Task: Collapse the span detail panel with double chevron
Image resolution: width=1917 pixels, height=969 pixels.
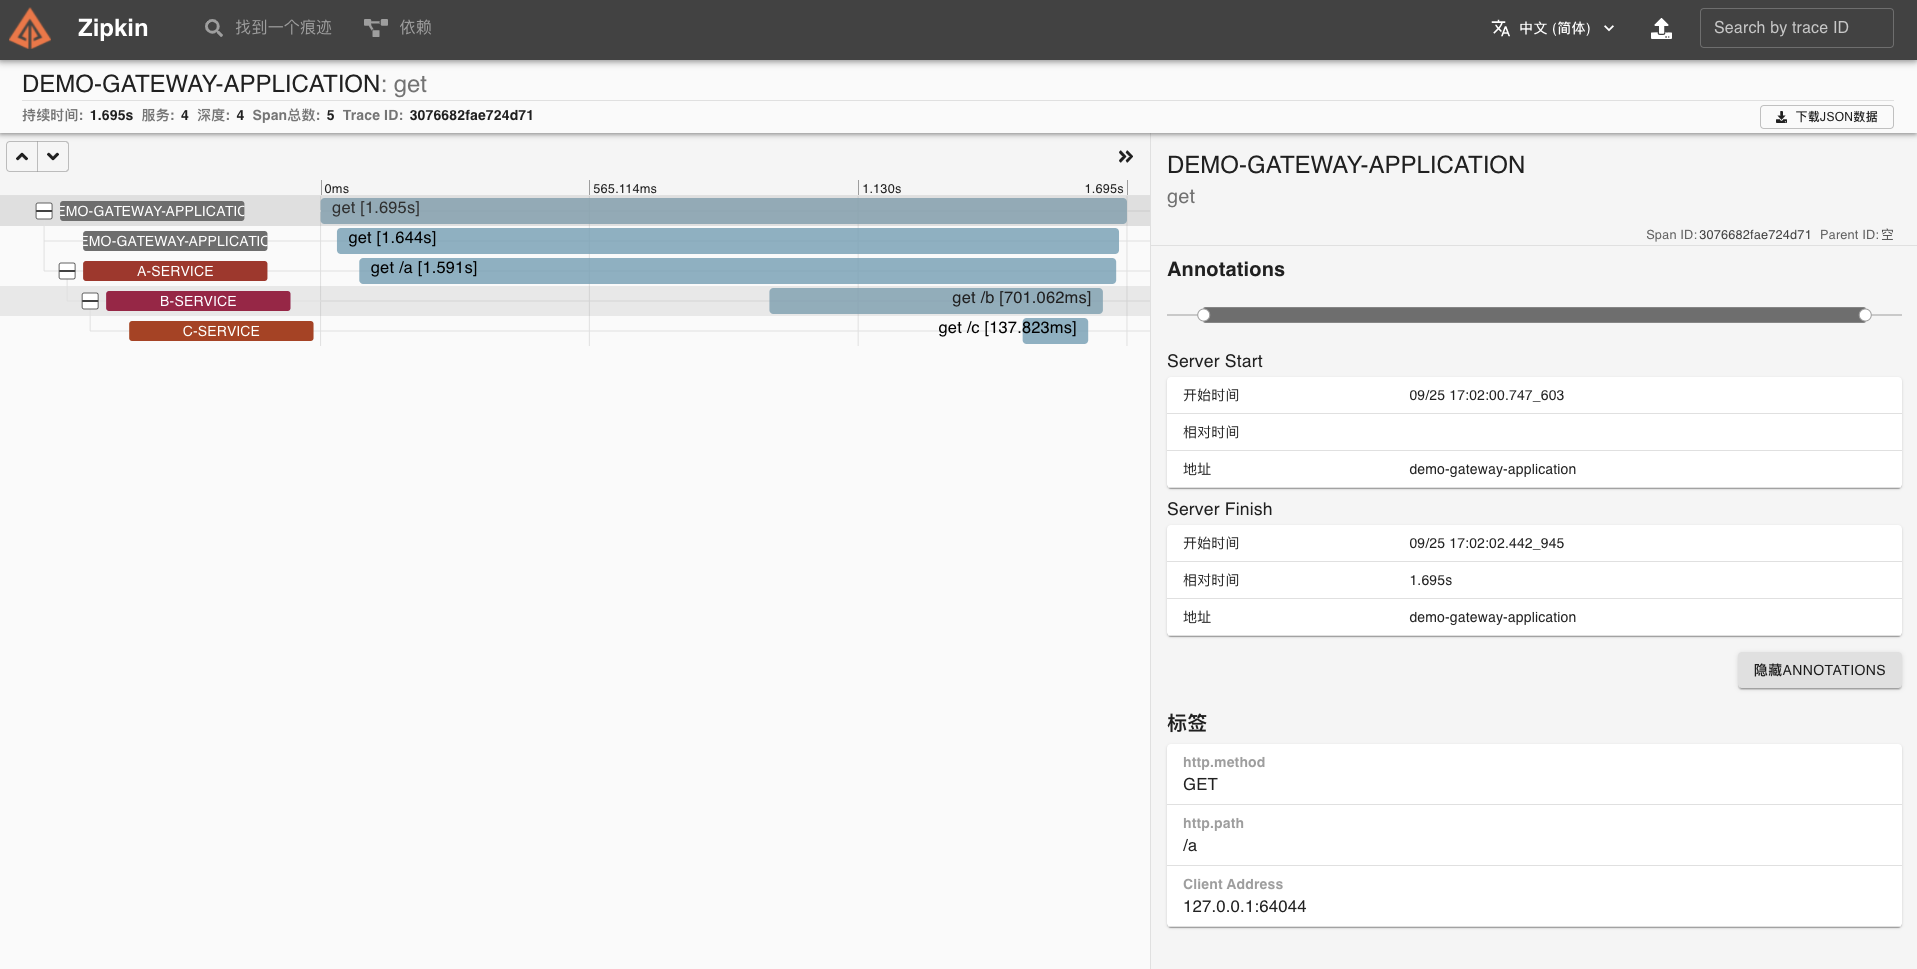Action: tap(1125, 157)
